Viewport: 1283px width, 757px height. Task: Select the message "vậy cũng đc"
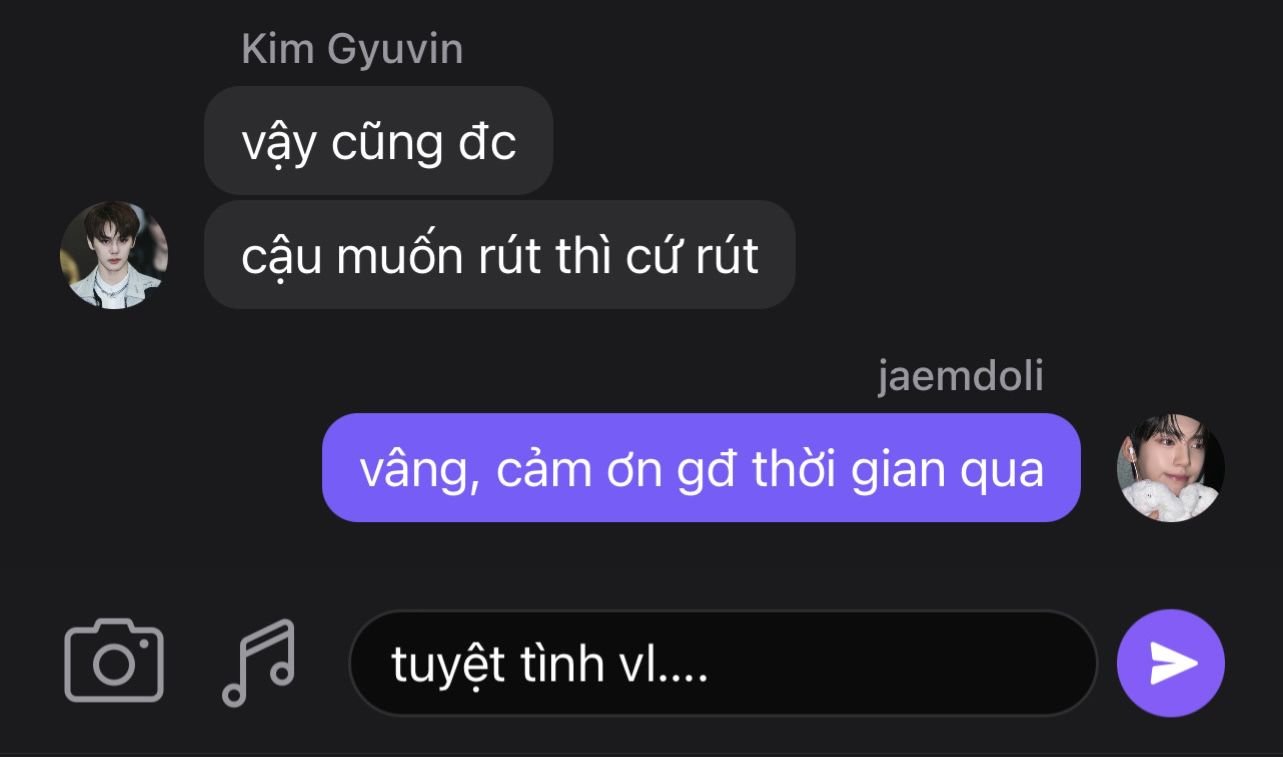point(378,141)
